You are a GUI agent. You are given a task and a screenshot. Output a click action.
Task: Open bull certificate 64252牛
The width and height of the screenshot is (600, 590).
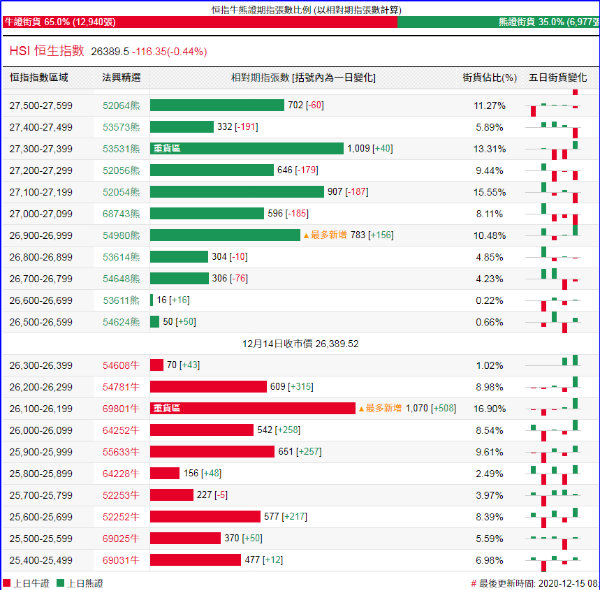(121, 430)
